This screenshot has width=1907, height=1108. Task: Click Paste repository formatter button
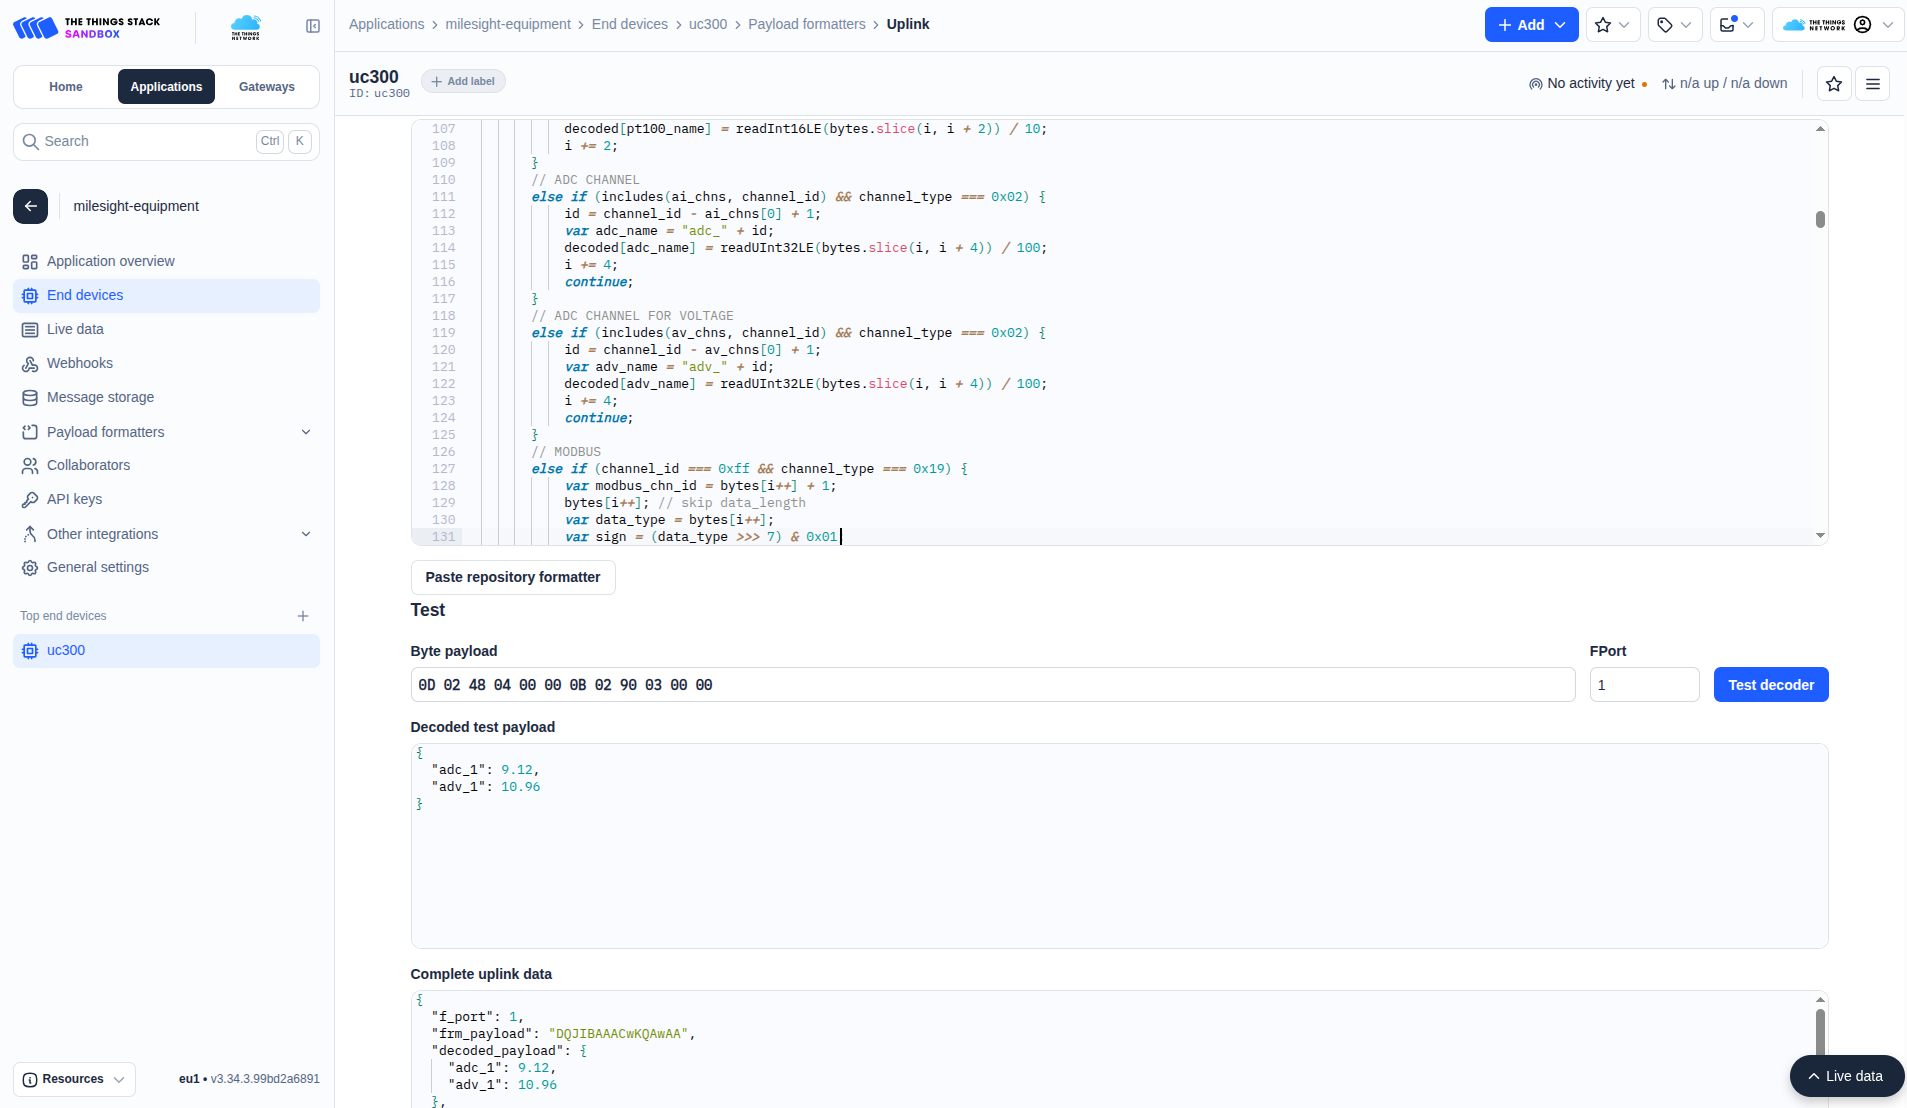tap(513, 577)
